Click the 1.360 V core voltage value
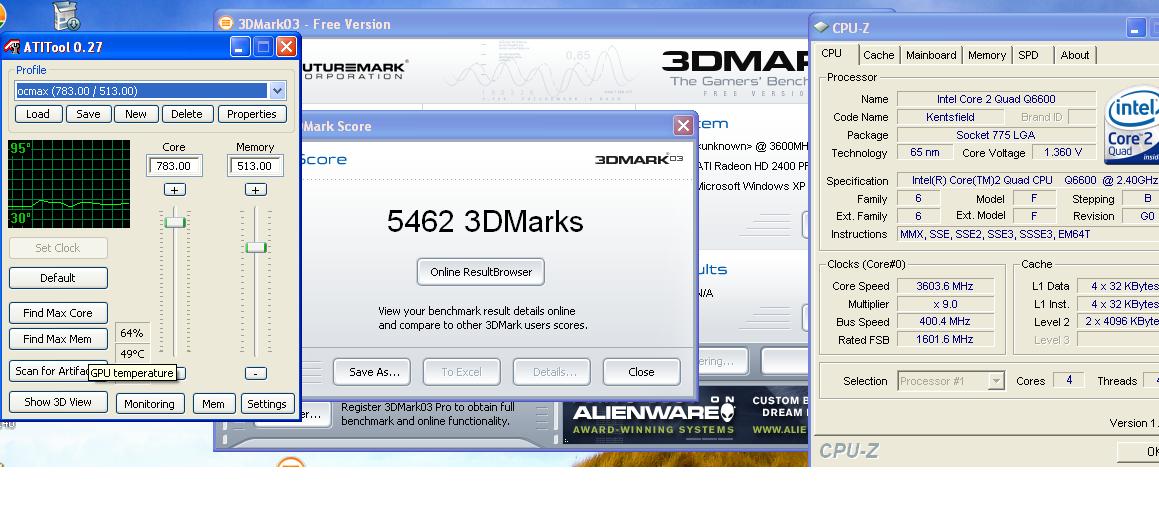 pos(1063,153)
